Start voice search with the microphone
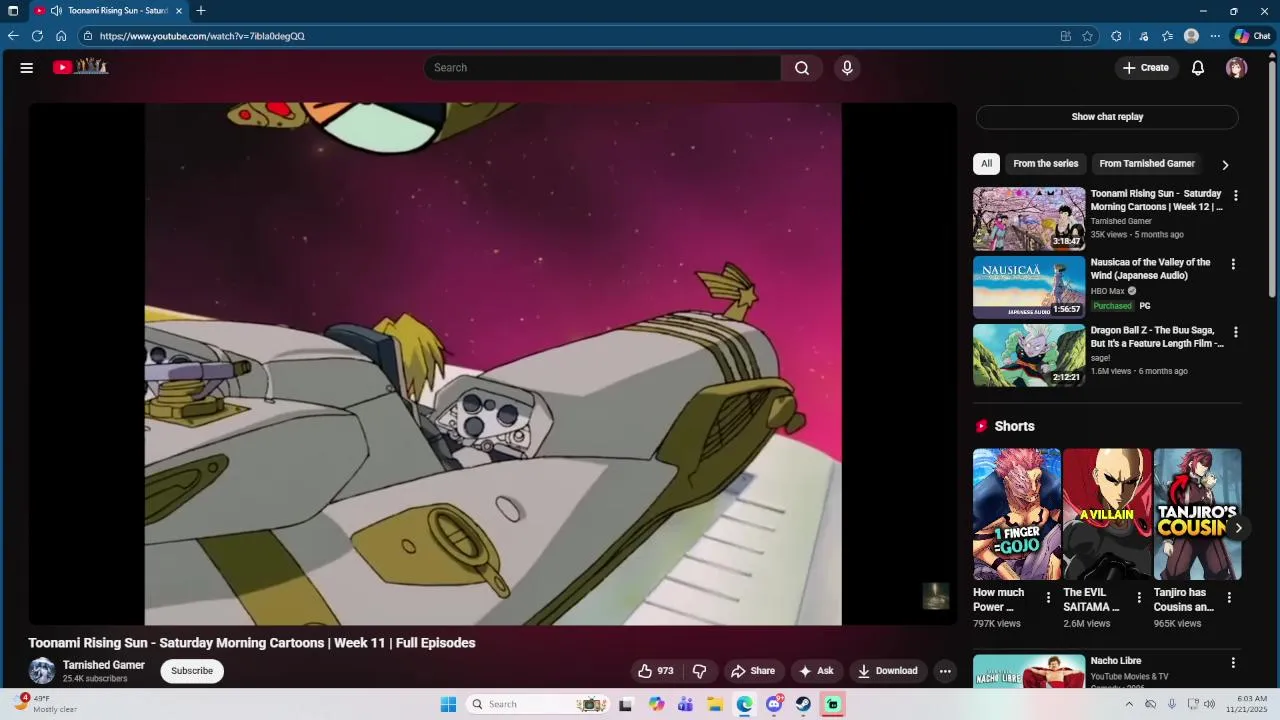This screenshot has height=720, width=1280. click(x=847, y=68)
